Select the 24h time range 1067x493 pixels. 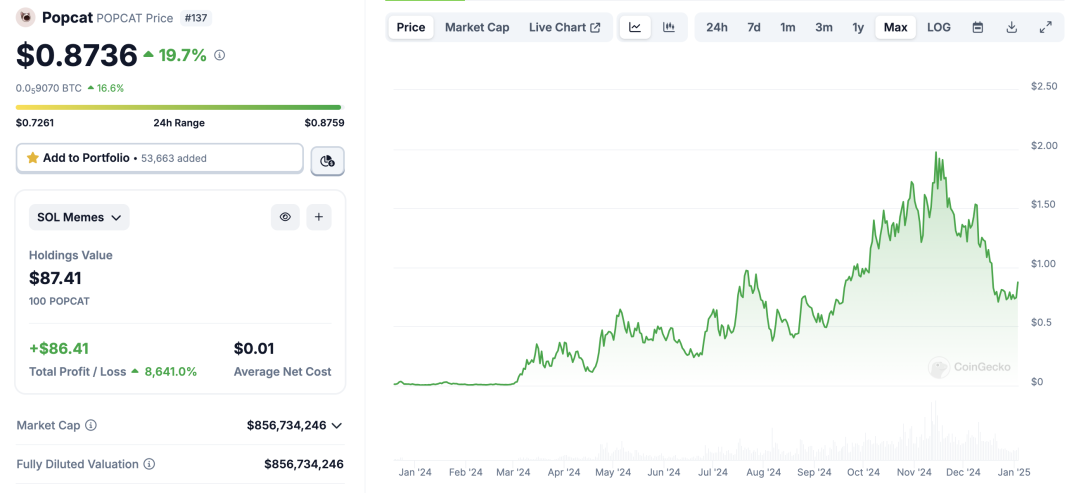(717, 27)
